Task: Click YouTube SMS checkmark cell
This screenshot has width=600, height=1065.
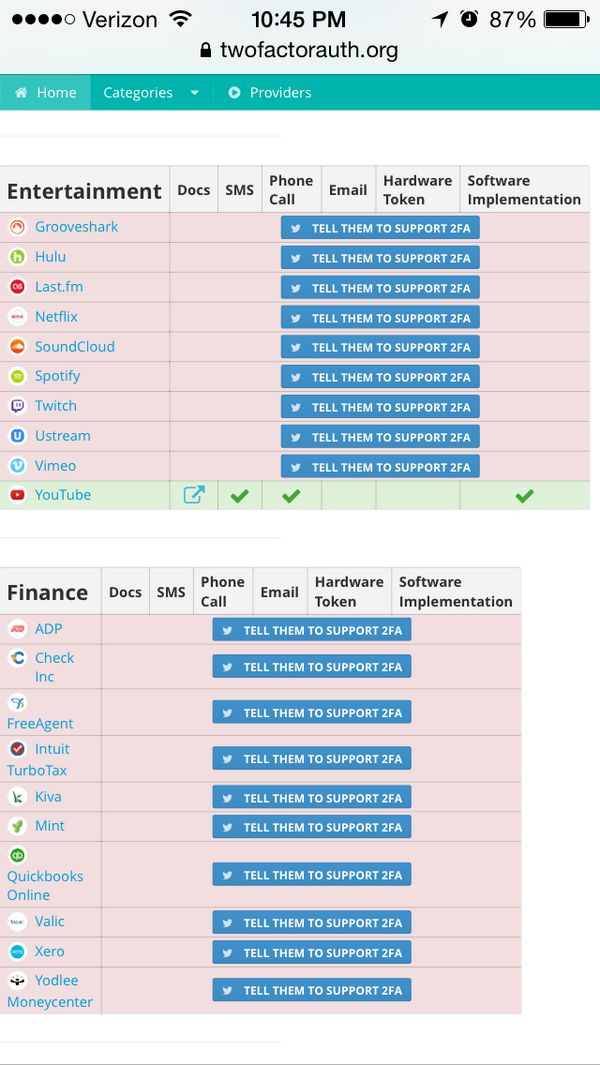Action: point(239,496)
